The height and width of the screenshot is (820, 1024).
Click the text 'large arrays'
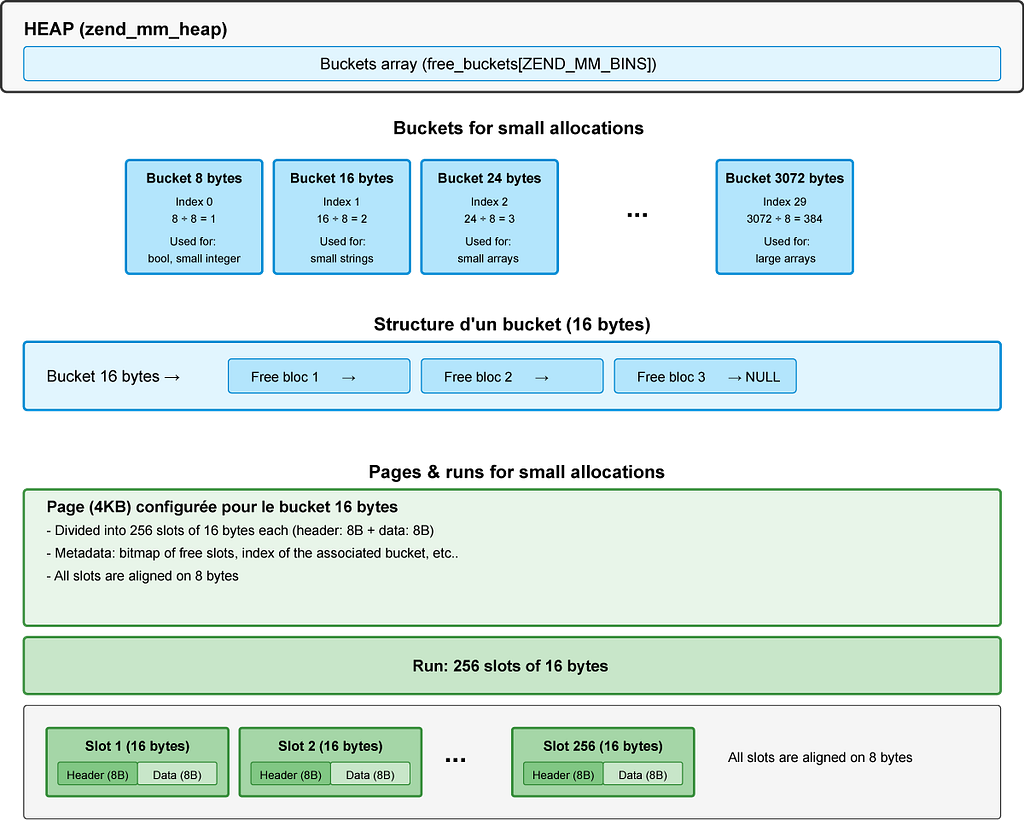785,259
